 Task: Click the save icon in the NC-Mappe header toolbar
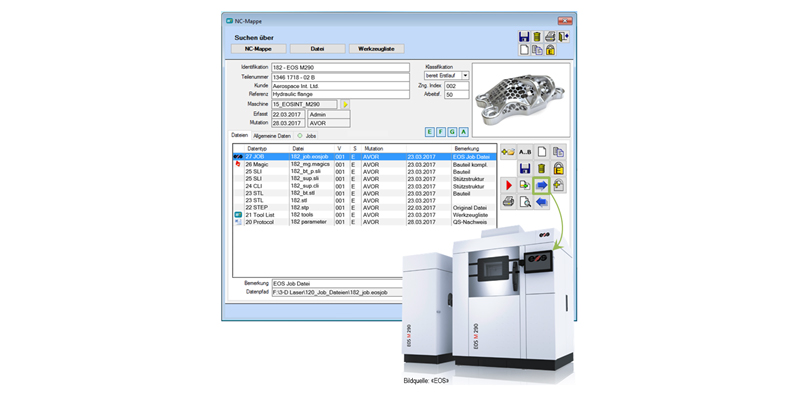point(523,37)
